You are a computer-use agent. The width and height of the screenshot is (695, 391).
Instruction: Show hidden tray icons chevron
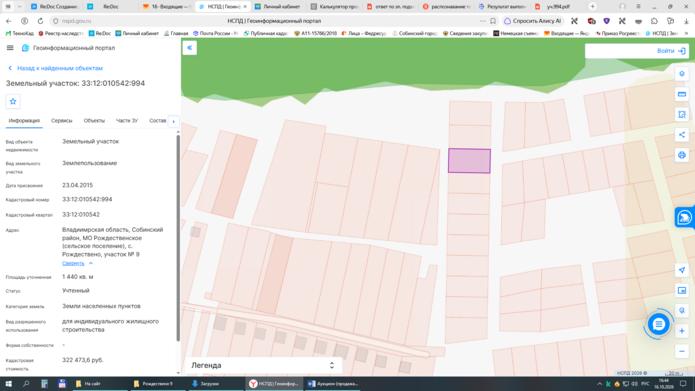pos(600,384)
